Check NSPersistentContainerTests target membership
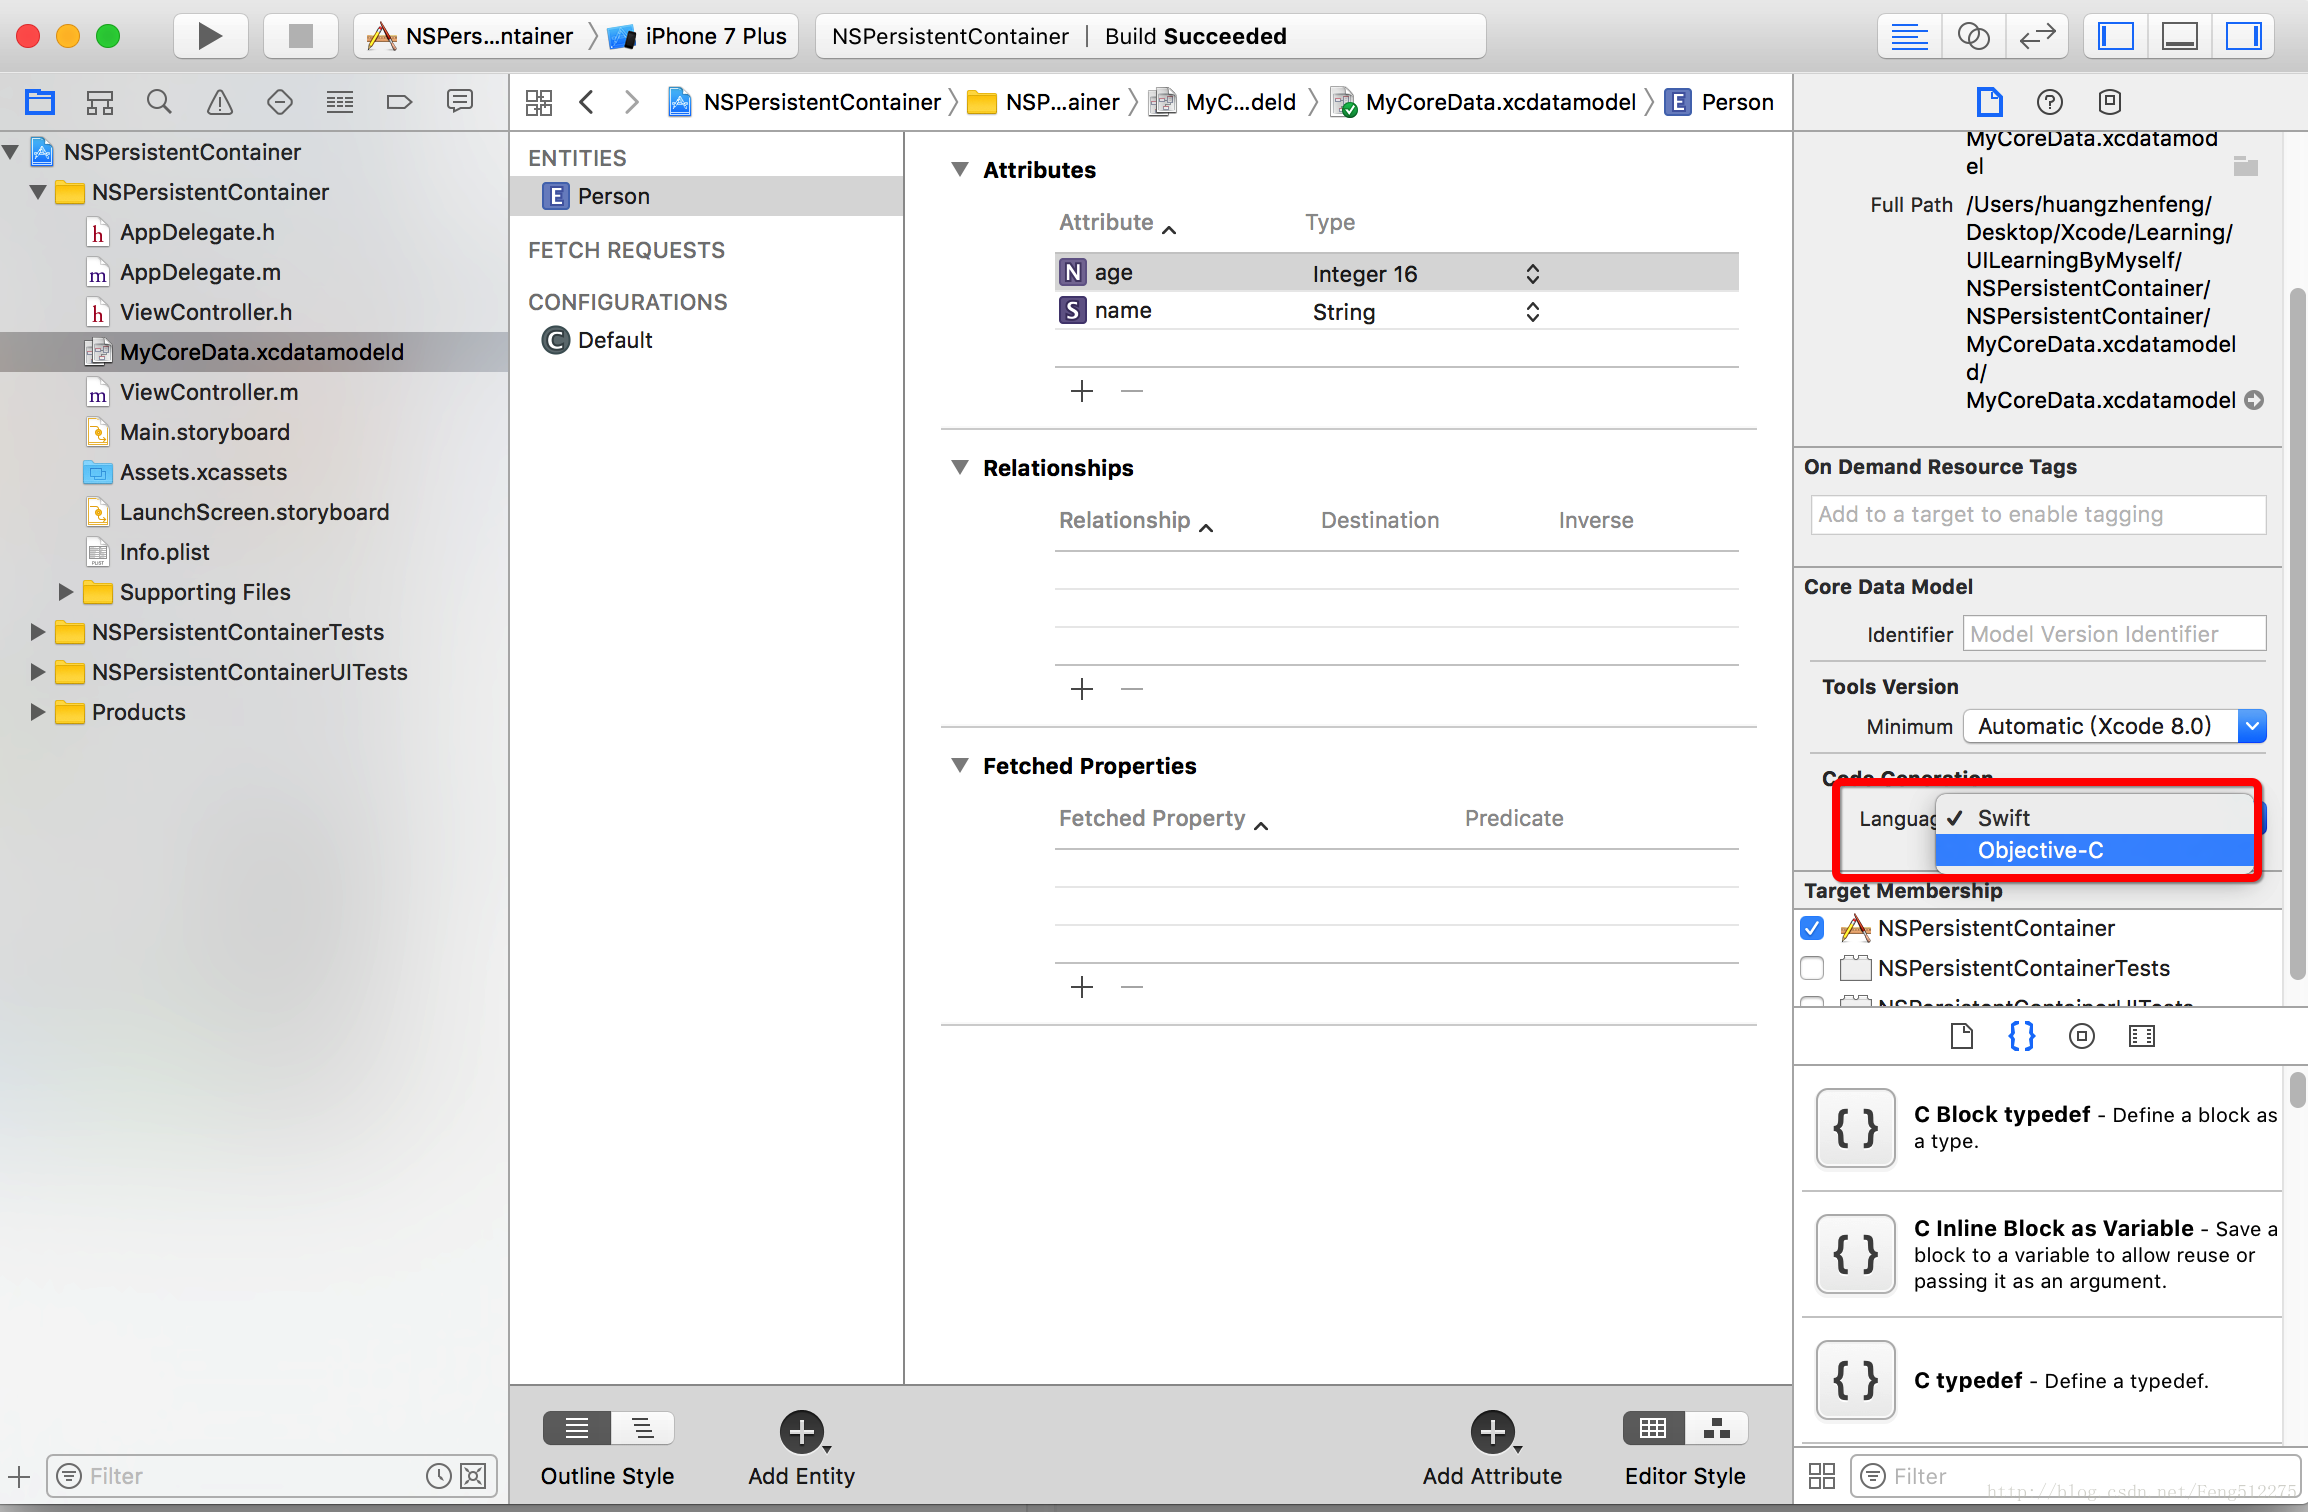The image size is (2308, 1512). tap(1812, 968)
